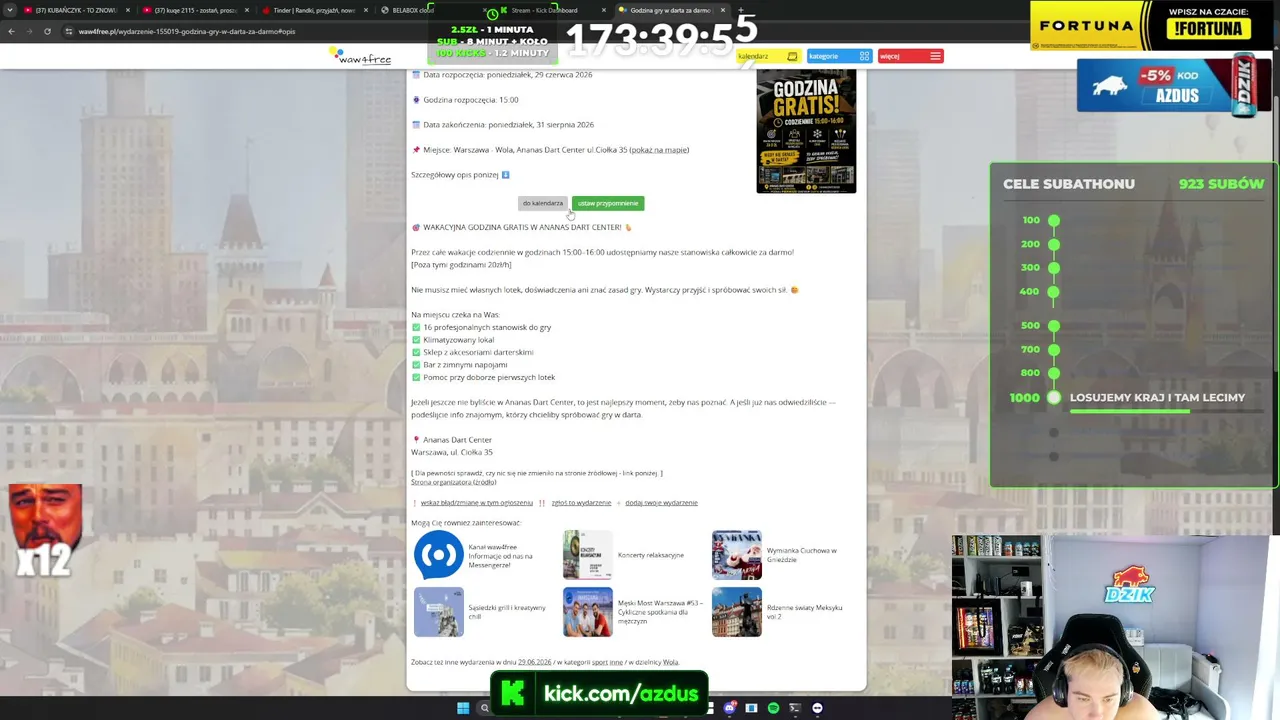
Task: Select 'Data rozpoczęcia: poniedziałek, 29 czerwca 2026' text
Action: (x=508, y=75)
